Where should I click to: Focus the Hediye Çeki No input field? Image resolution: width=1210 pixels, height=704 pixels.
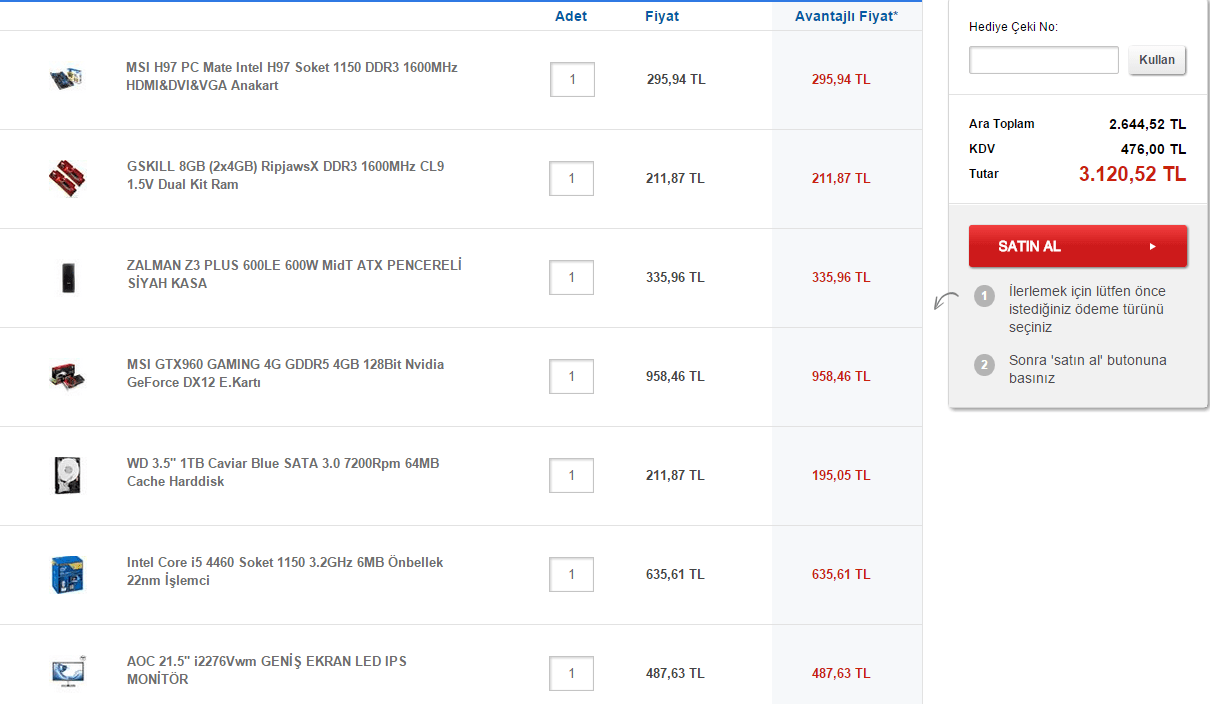pos(1043,60)
